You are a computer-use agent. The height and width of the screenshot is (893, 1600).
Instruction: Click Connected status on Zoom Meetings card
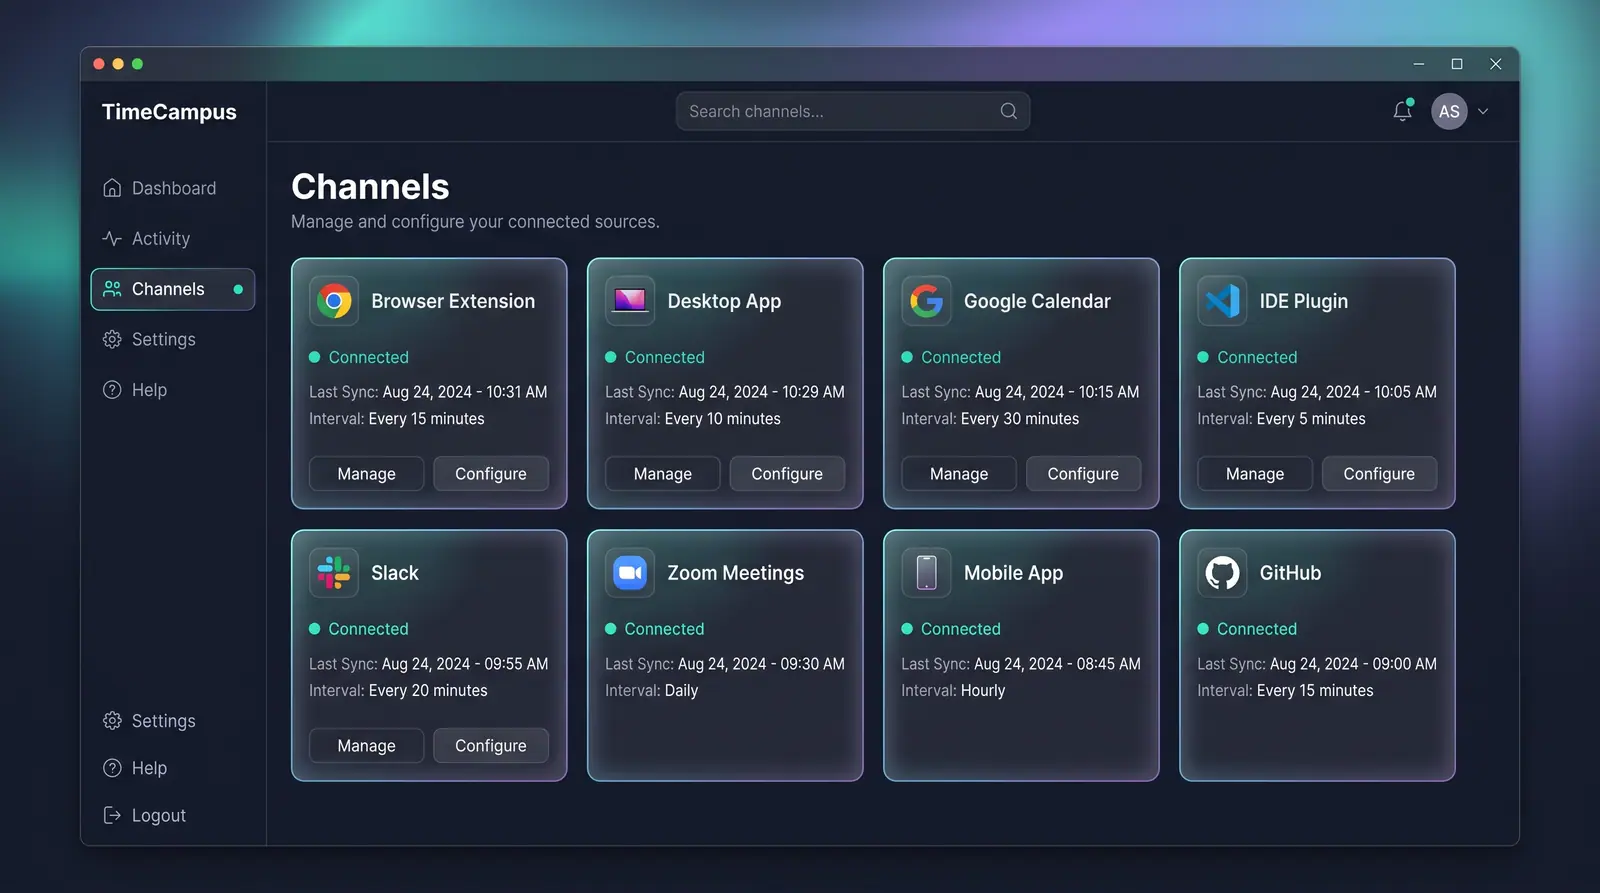pyautogui.click(x=655, y=629)
